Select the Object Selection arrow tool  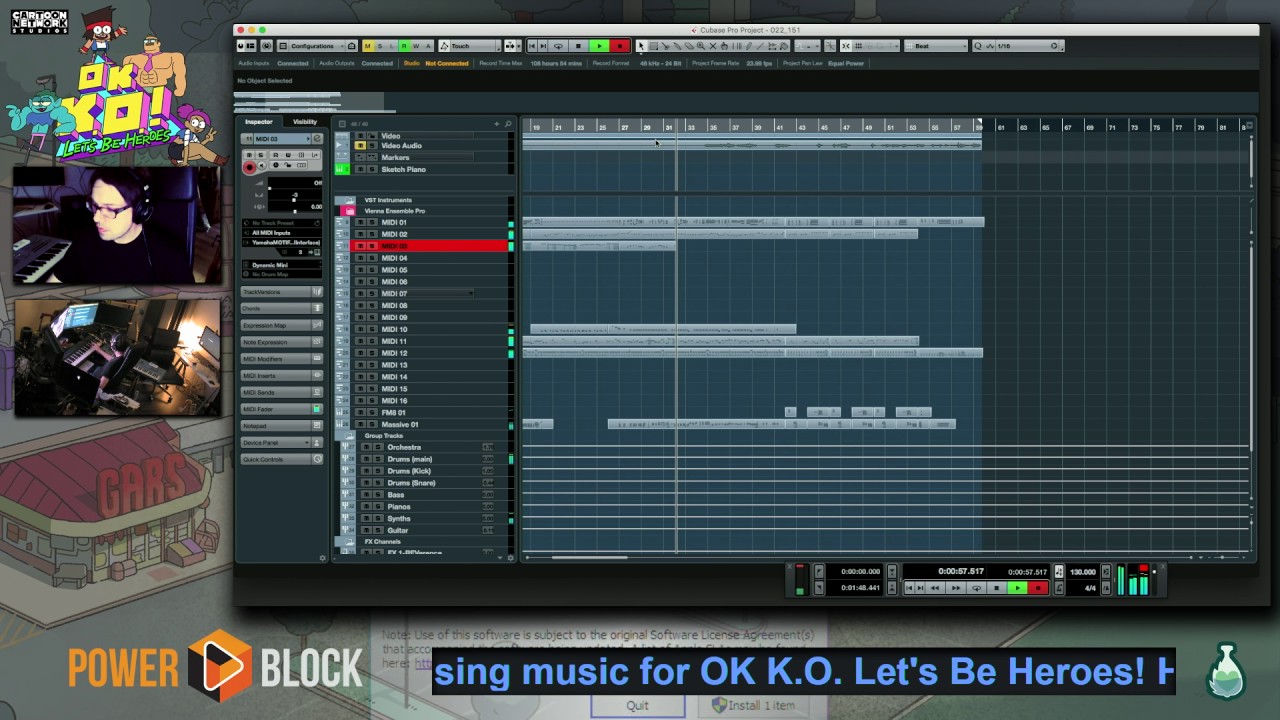(641, 46)
